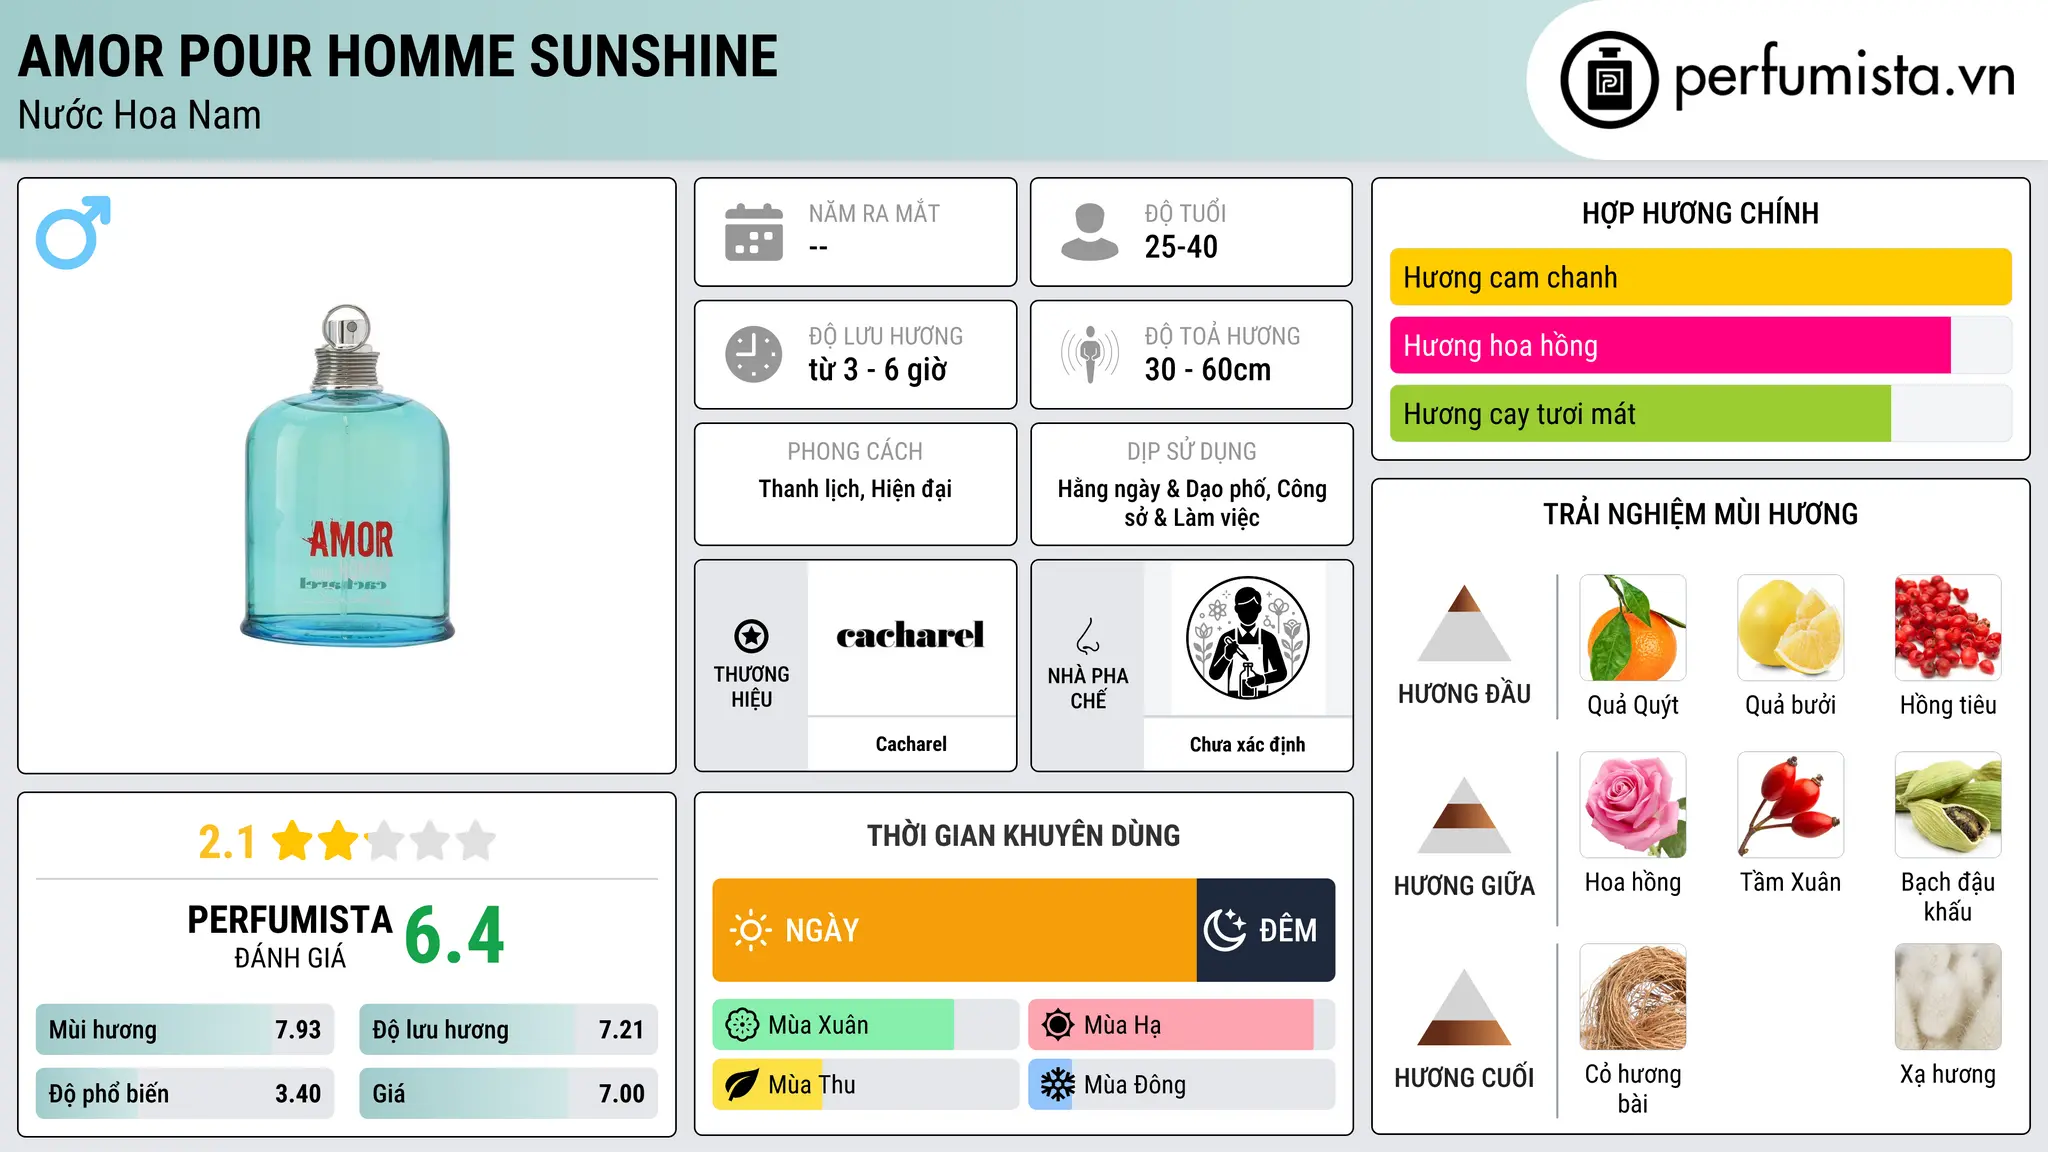This screenshot has height=1152, width=2048.
Task: Click the pink Hương hoa hồng accord bar
Action: (1670, 345)
